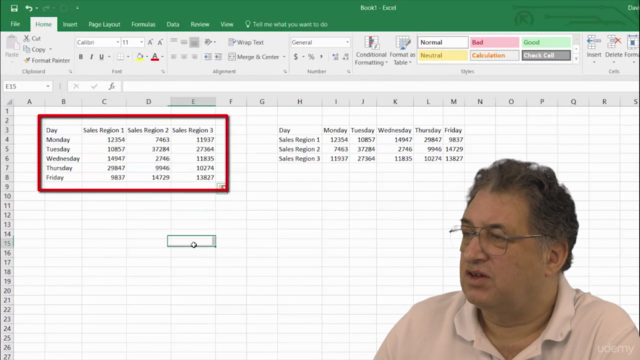Click the Undo arrow icon

(28, 8)
